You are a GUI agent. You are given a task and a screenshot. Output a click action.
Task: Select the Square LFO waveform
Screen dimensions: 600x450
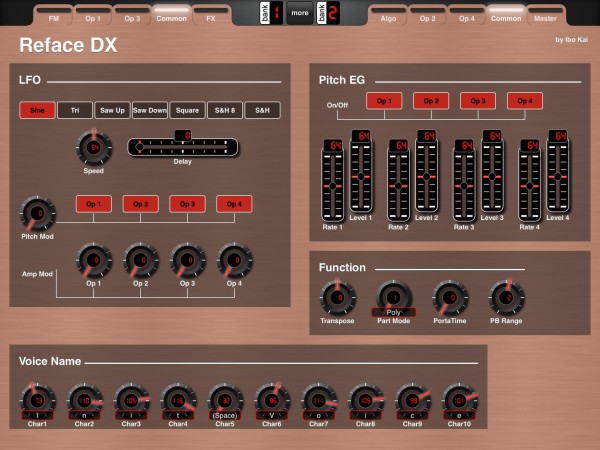(188, 110)
